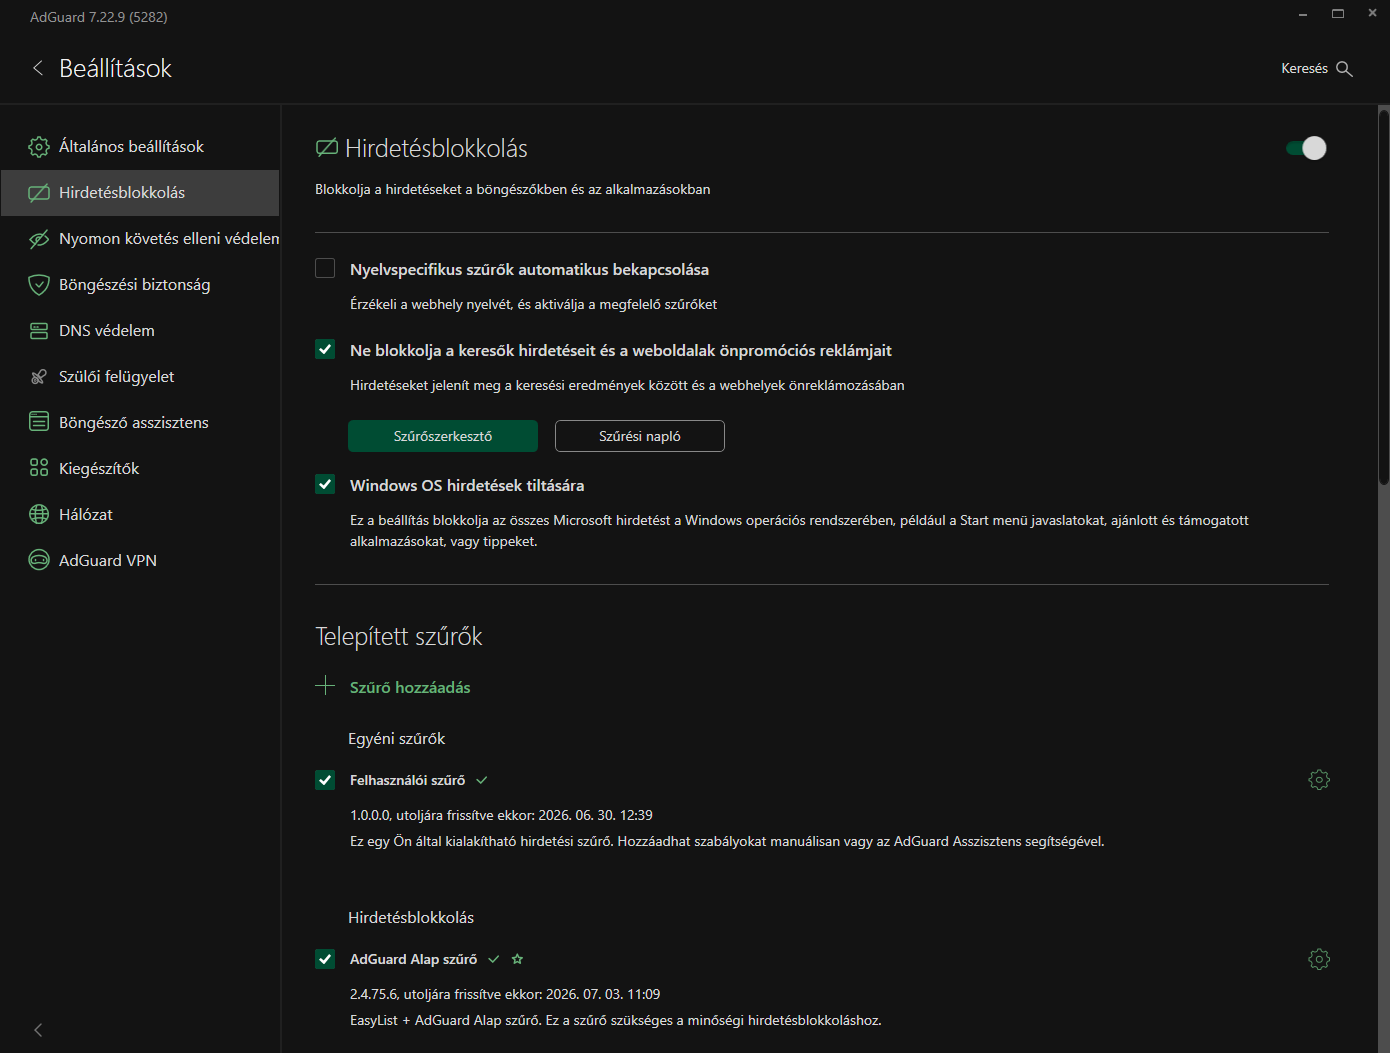Uncheck Windows OS hirdetések tiltására checkbox
Screen dimensions: 1390x1053
pos(325,484)
